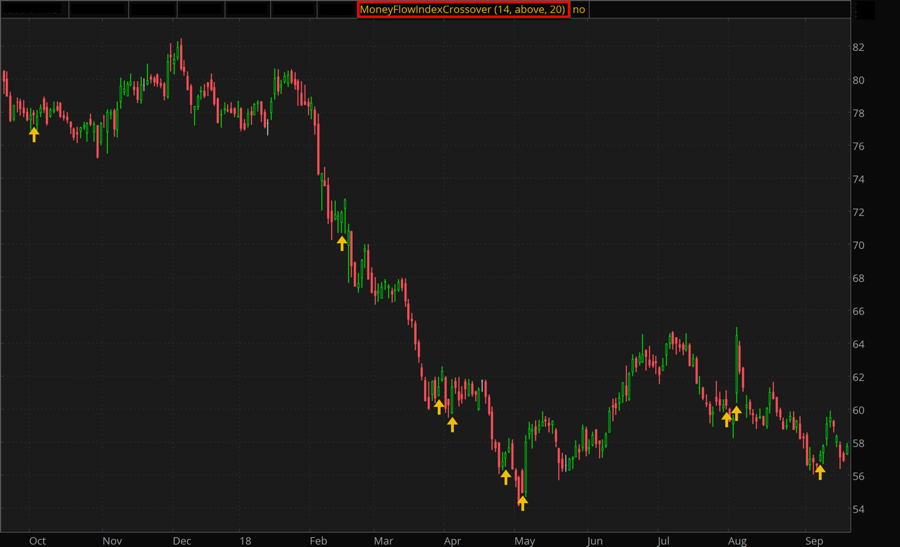The height and width of the screenshot is (547, 900).
Task: Click the yellow arrow just before April label
Action: 439,407
